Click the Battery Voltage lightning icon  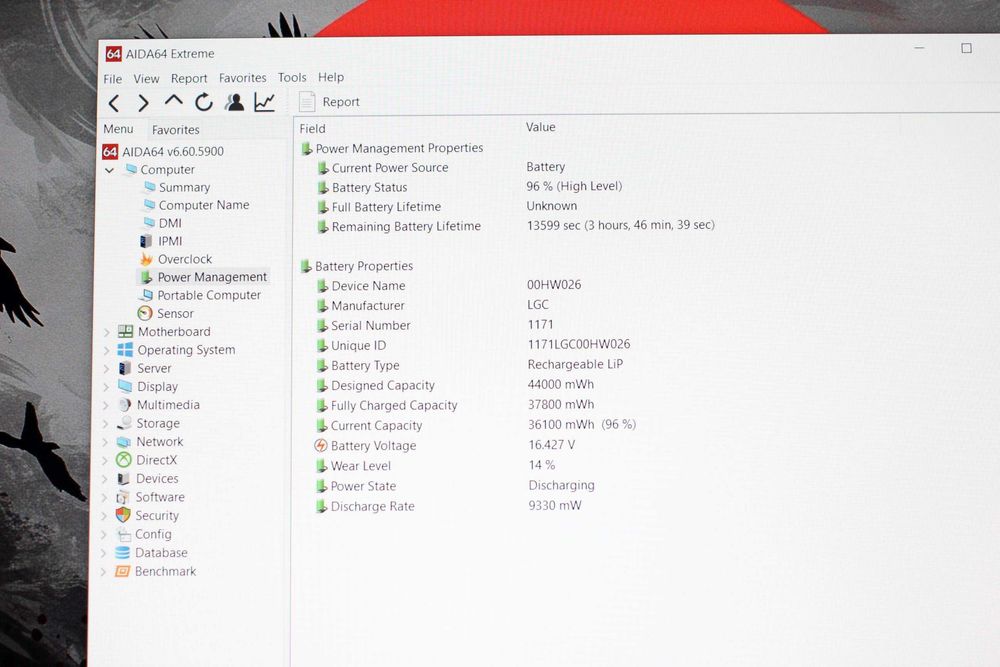click(321, 446)
